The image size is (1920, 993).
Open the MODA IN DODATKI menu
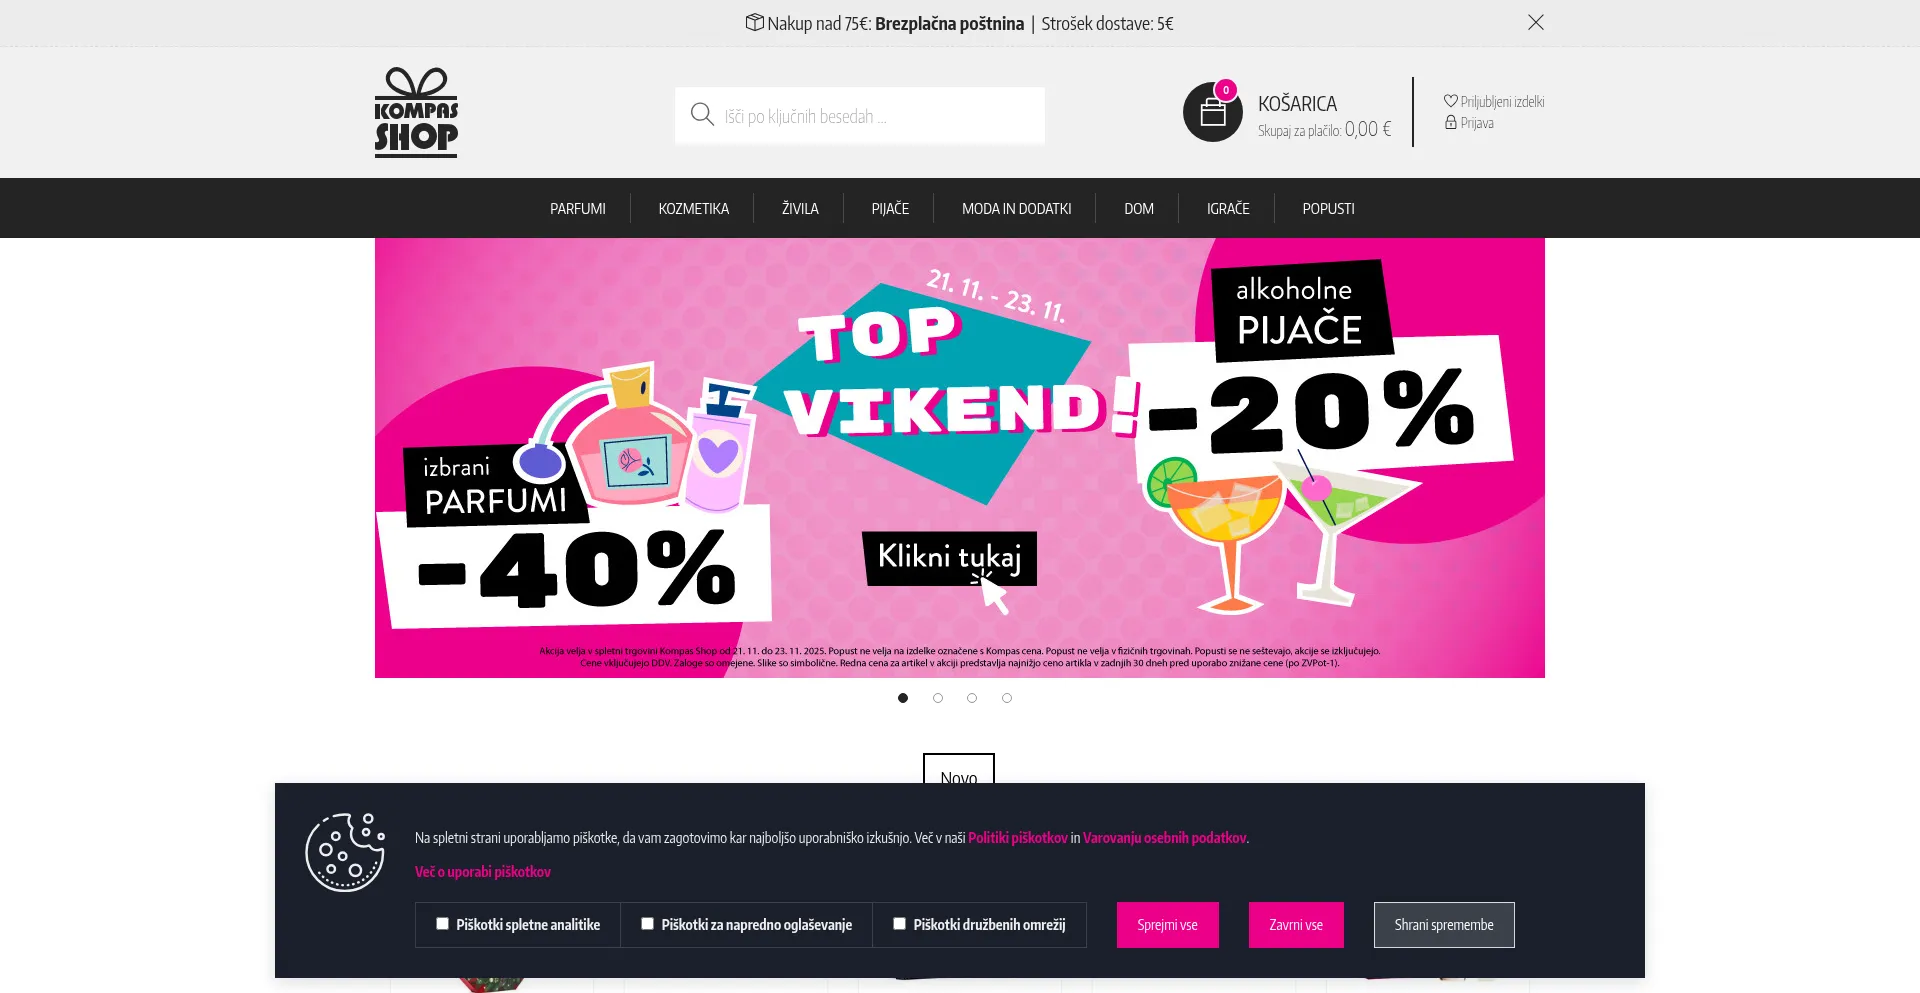point(1016,208)
